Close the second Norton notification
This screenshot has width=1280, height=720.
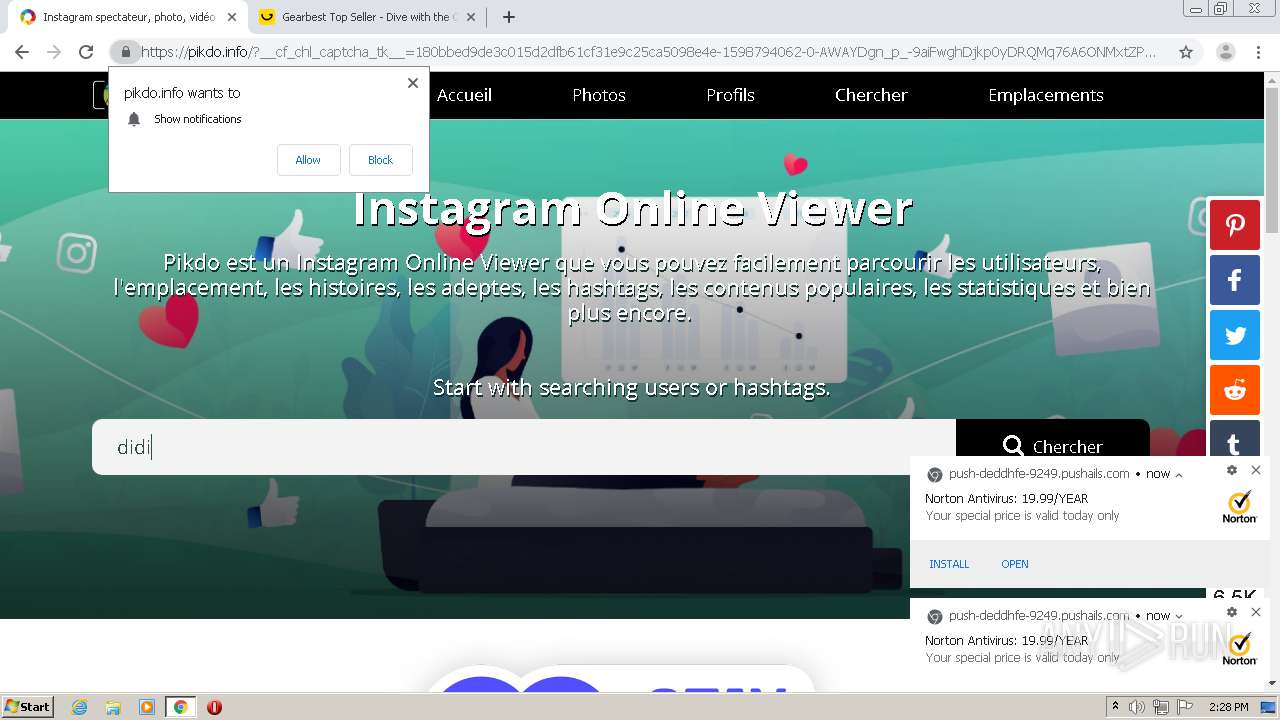[1256, 612]
